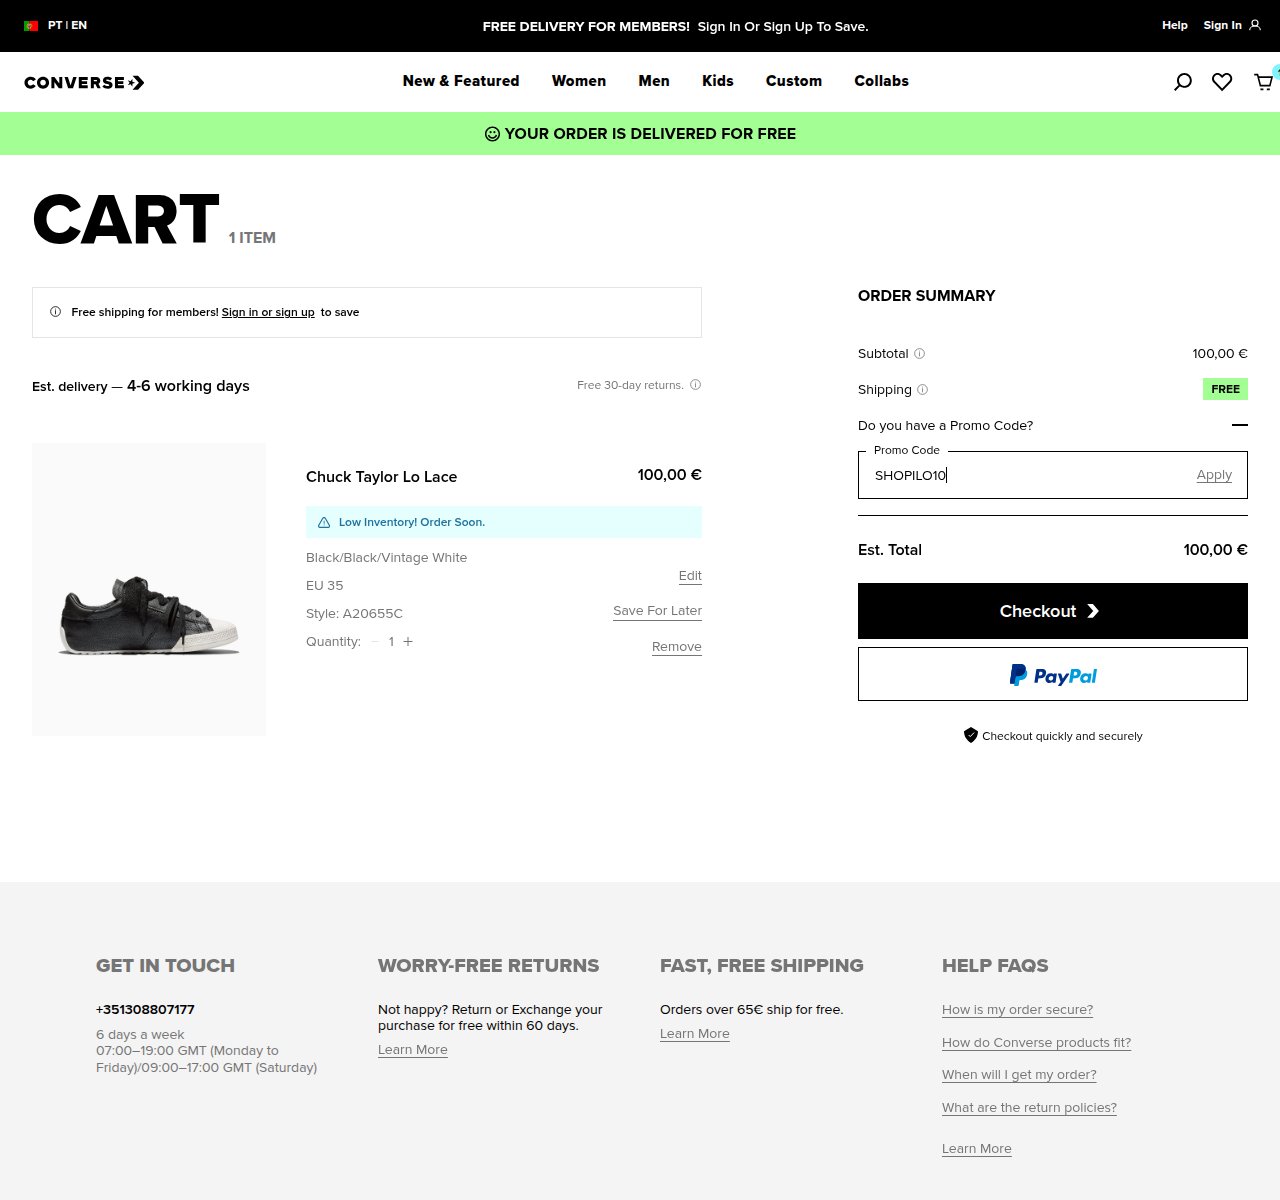Click the smiley icon in delivery banner

[492, 134]
